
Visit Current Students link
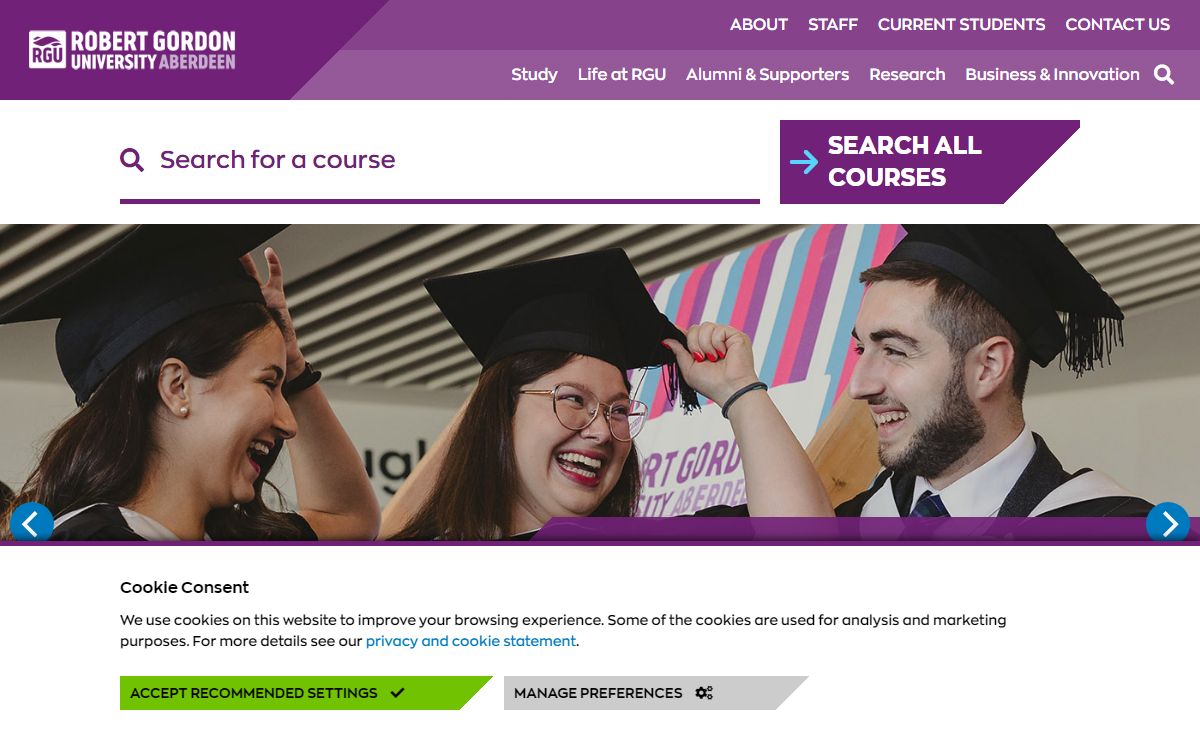click(962, 25)
